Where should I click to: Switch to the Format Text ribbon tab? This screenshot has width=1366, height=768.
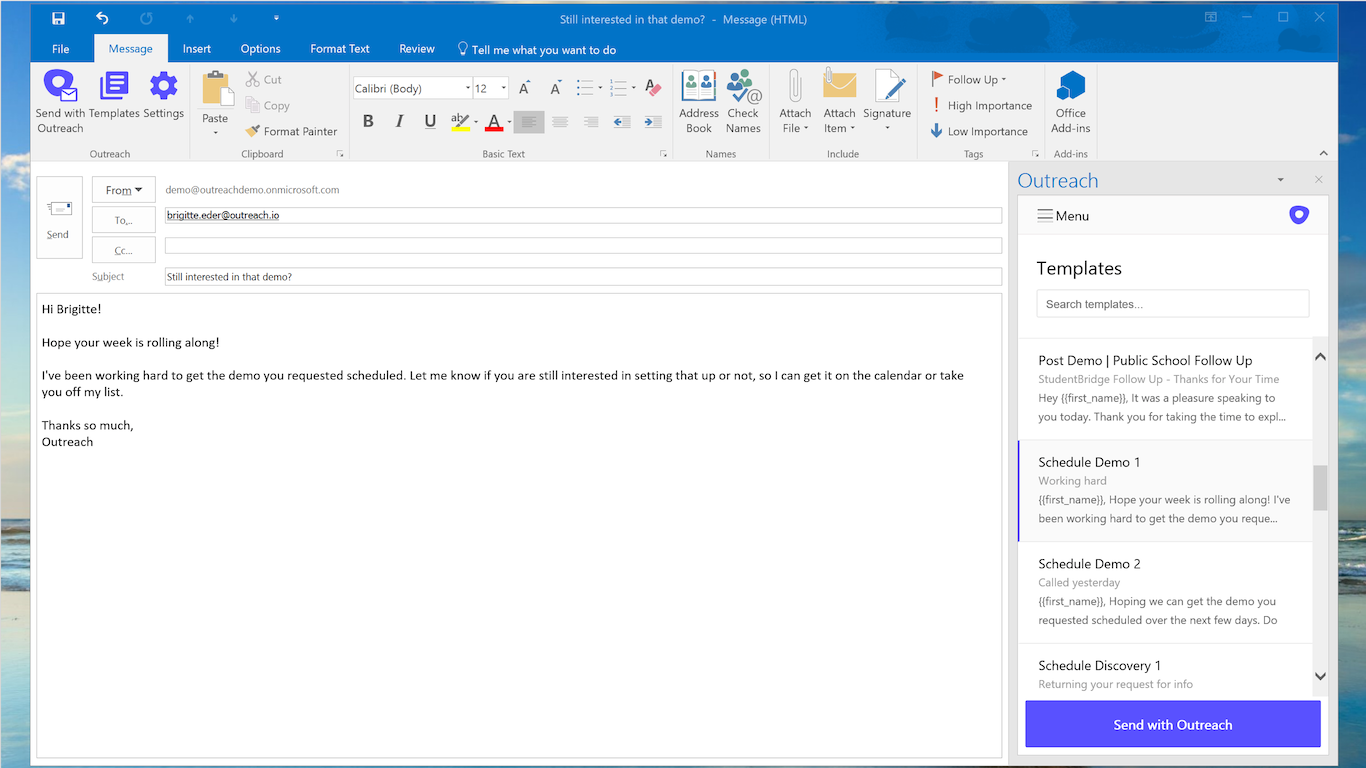point(339,48)
